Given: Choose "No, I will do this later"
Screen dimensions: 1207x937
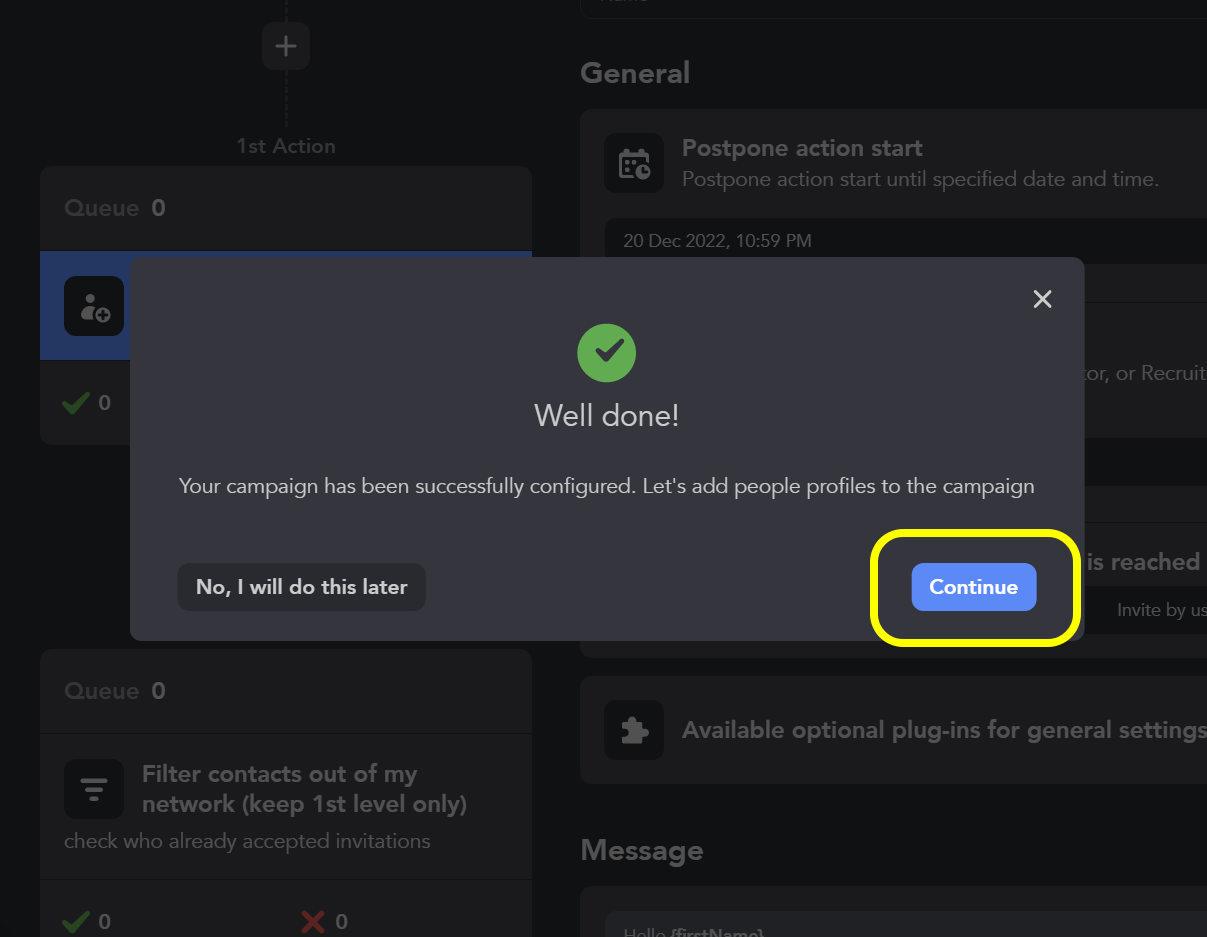Looking at the screenshot, I should (301, 587).
